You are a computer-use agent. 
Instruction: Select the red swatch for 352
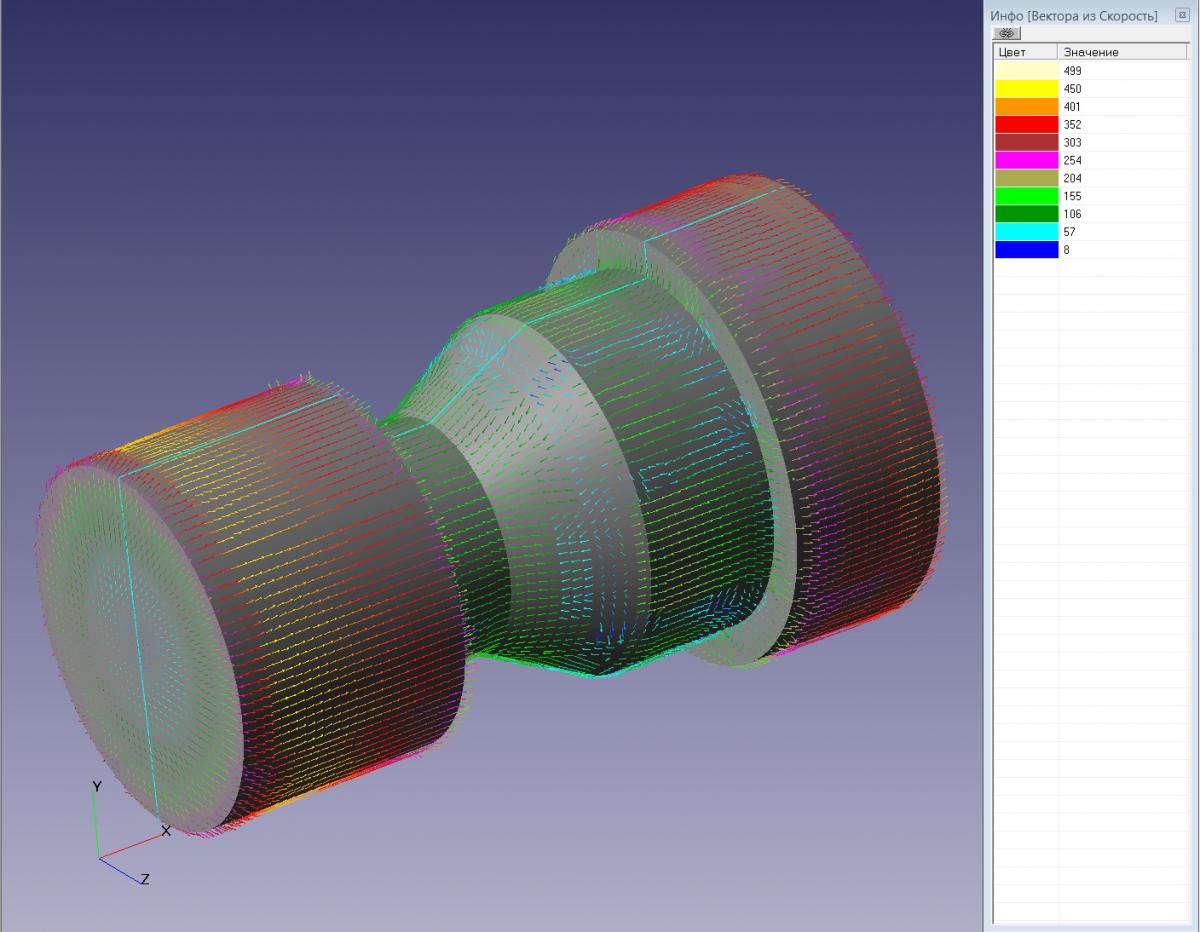pyautogui.click(x=1026, y=125)
